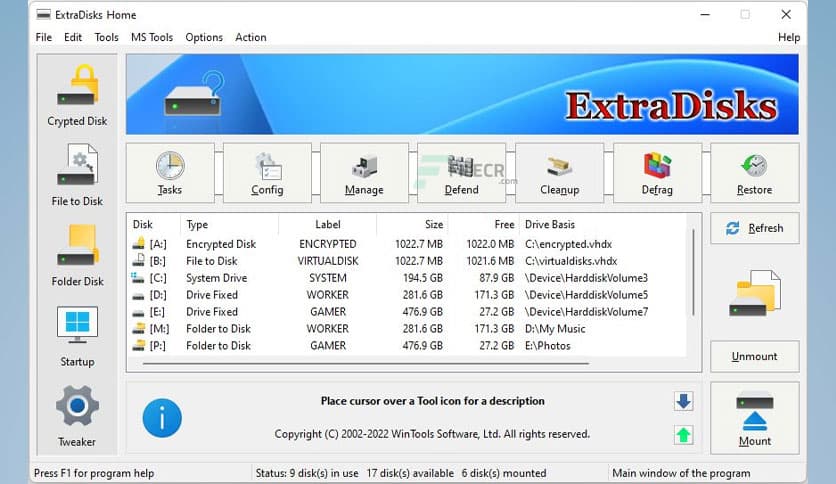Click the status text '9 disk(s) in use'
Image resolution: width=836 pixels, height=484 pixels.
324,473
